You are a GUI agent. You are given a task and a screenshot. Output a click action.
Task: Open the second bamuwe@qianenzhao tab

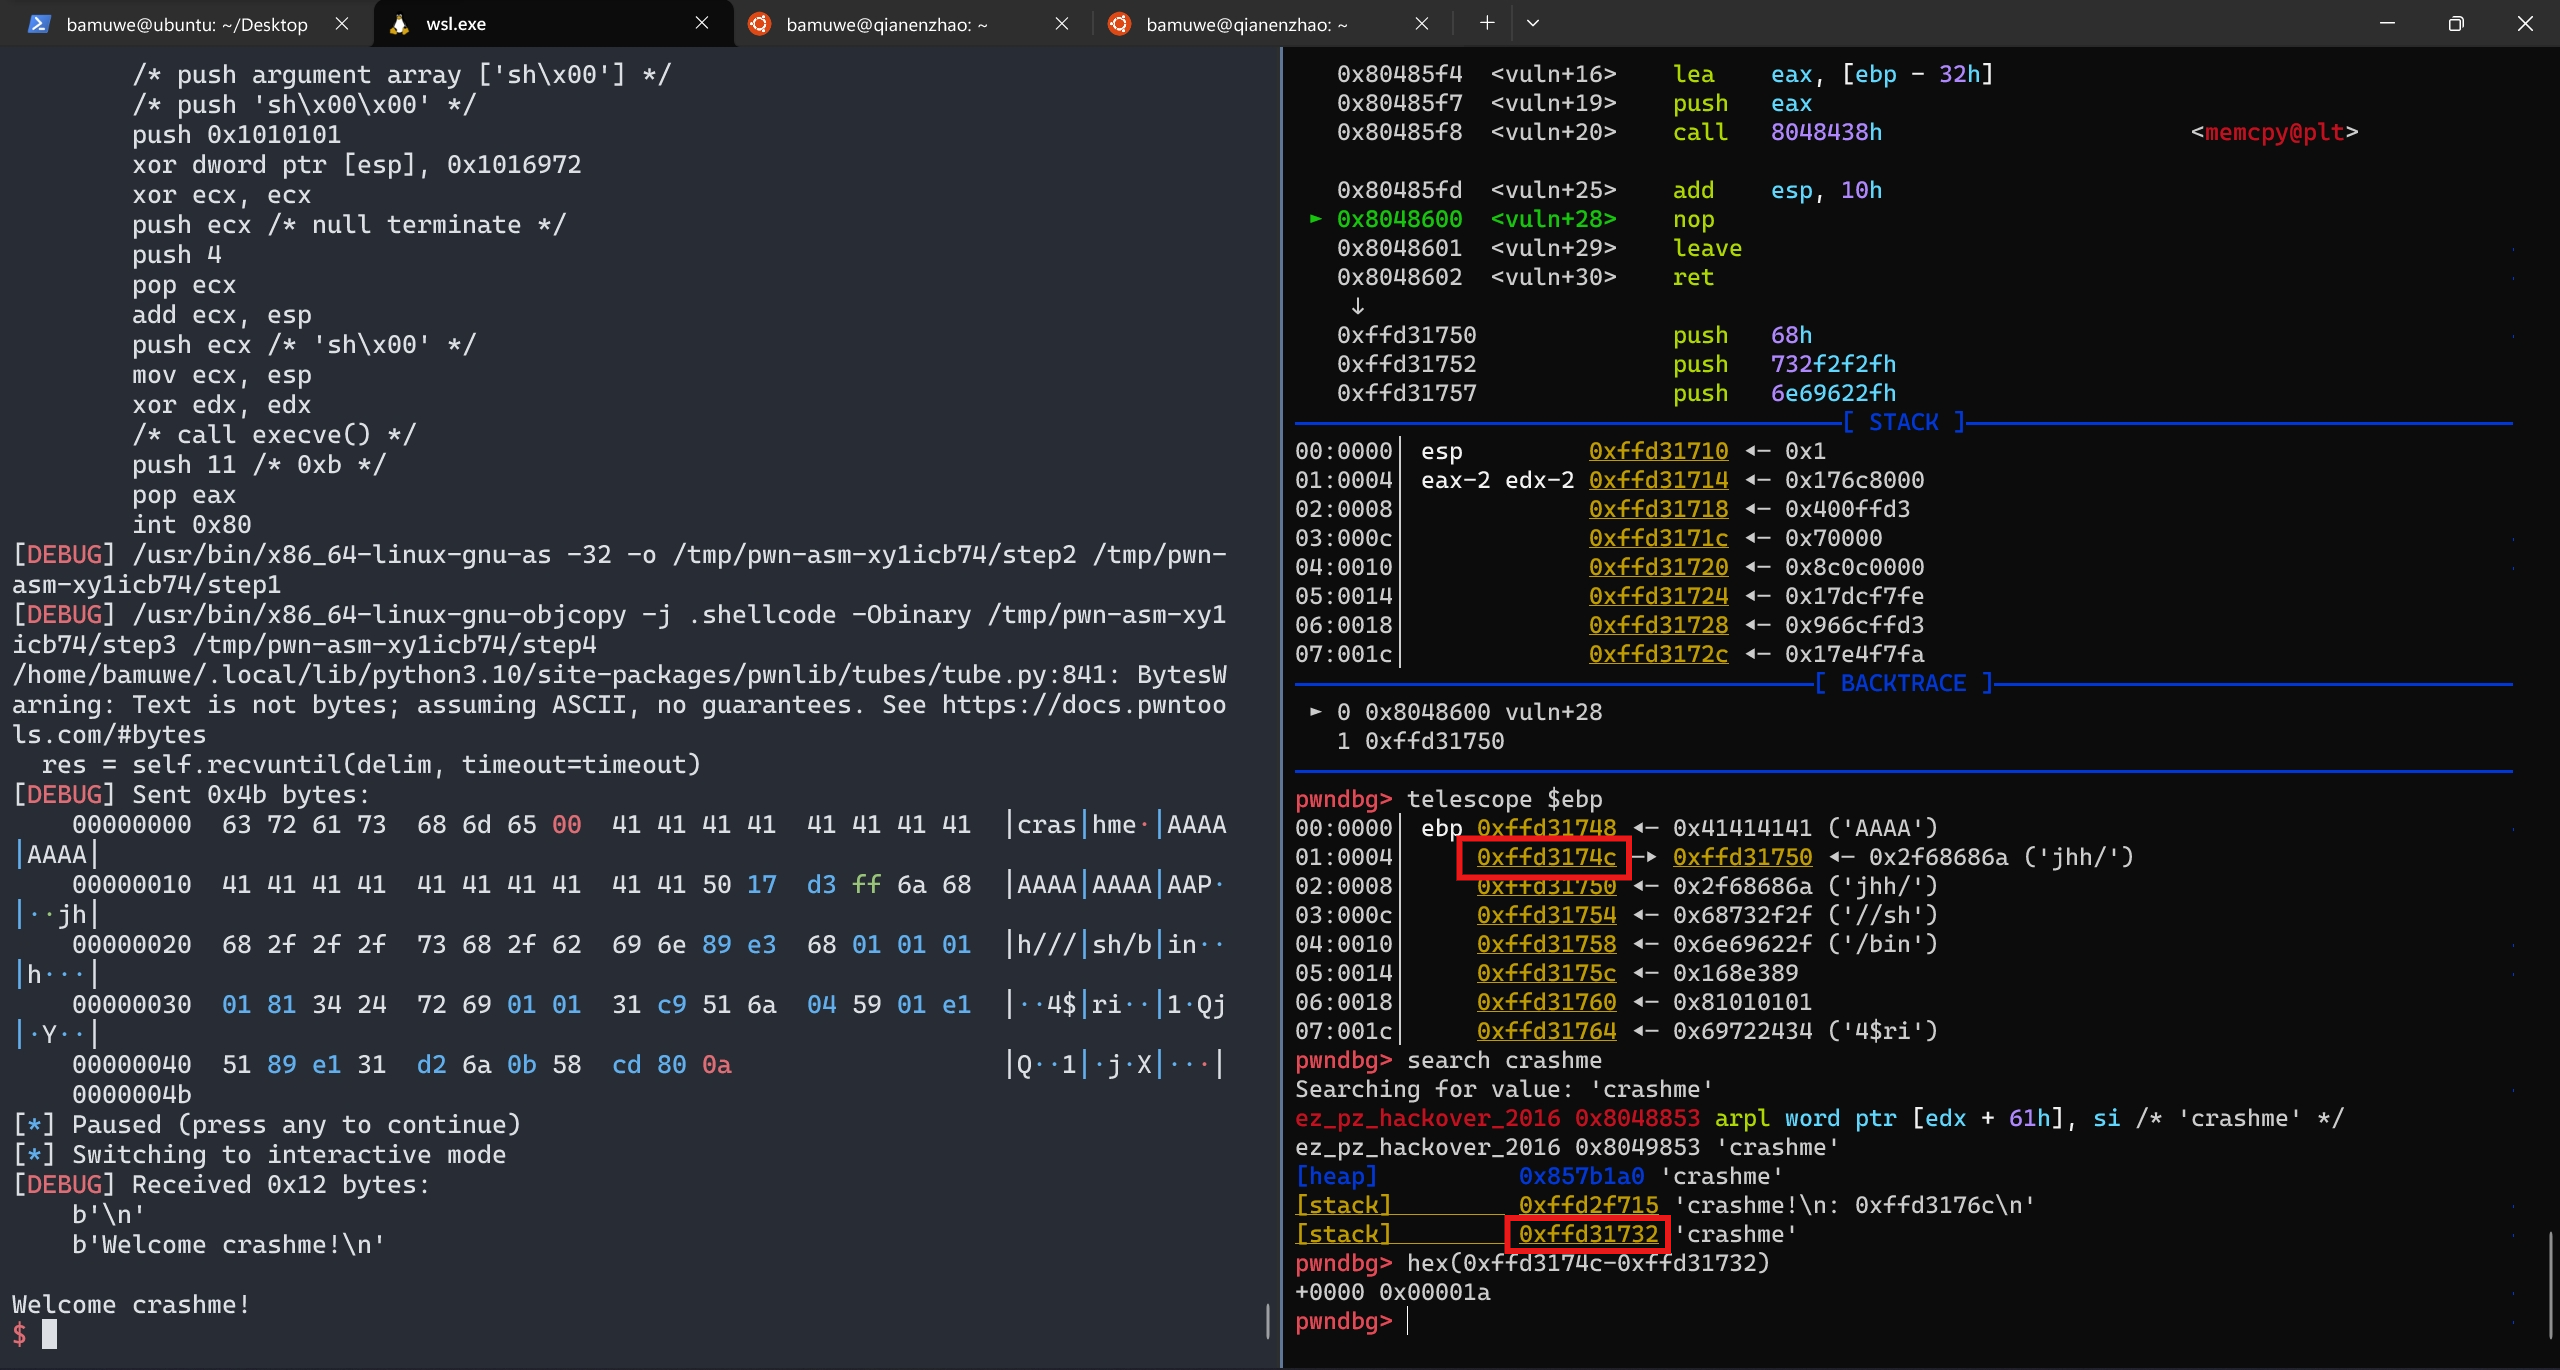pos(1246,24)
